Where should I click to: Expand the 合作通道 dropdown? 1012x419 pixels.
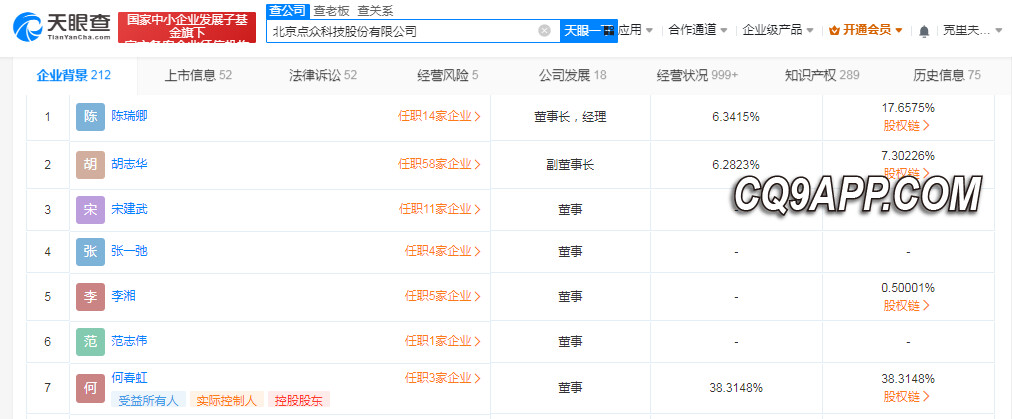[x=698, y=30]
